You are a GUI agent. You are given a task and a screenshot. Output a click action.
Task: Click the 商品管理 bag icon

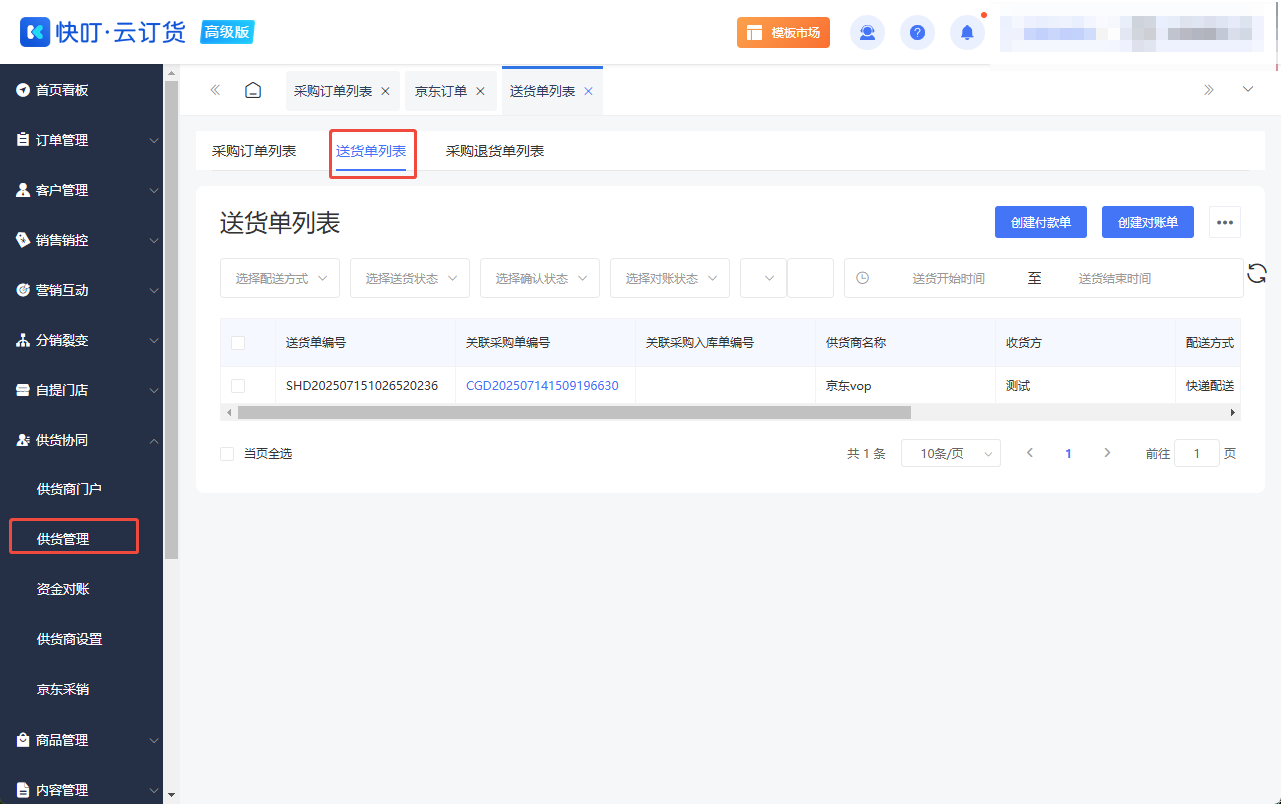[23, 740]
